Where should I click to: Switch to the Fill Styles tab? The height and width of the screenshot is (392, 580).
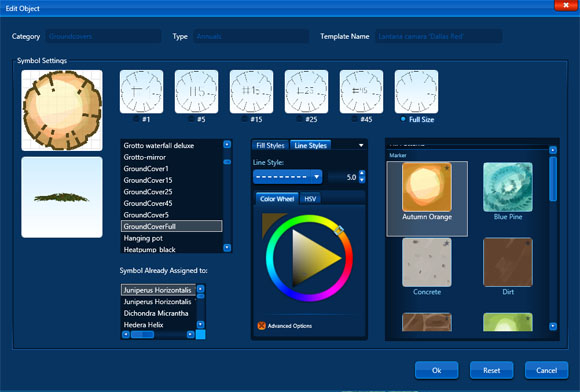pyautogui.click(x=270, y=145)
